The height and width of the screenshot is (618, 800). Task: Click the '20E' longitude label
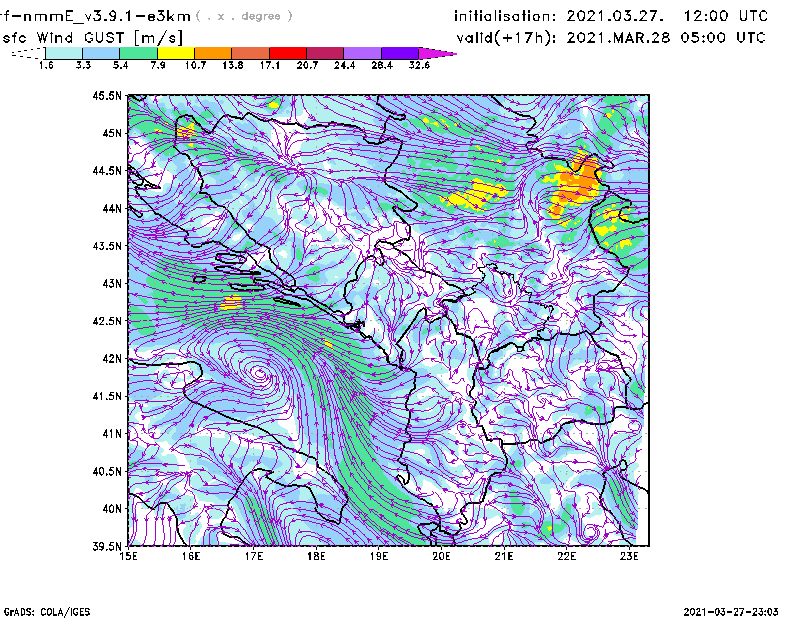[441, 556]
